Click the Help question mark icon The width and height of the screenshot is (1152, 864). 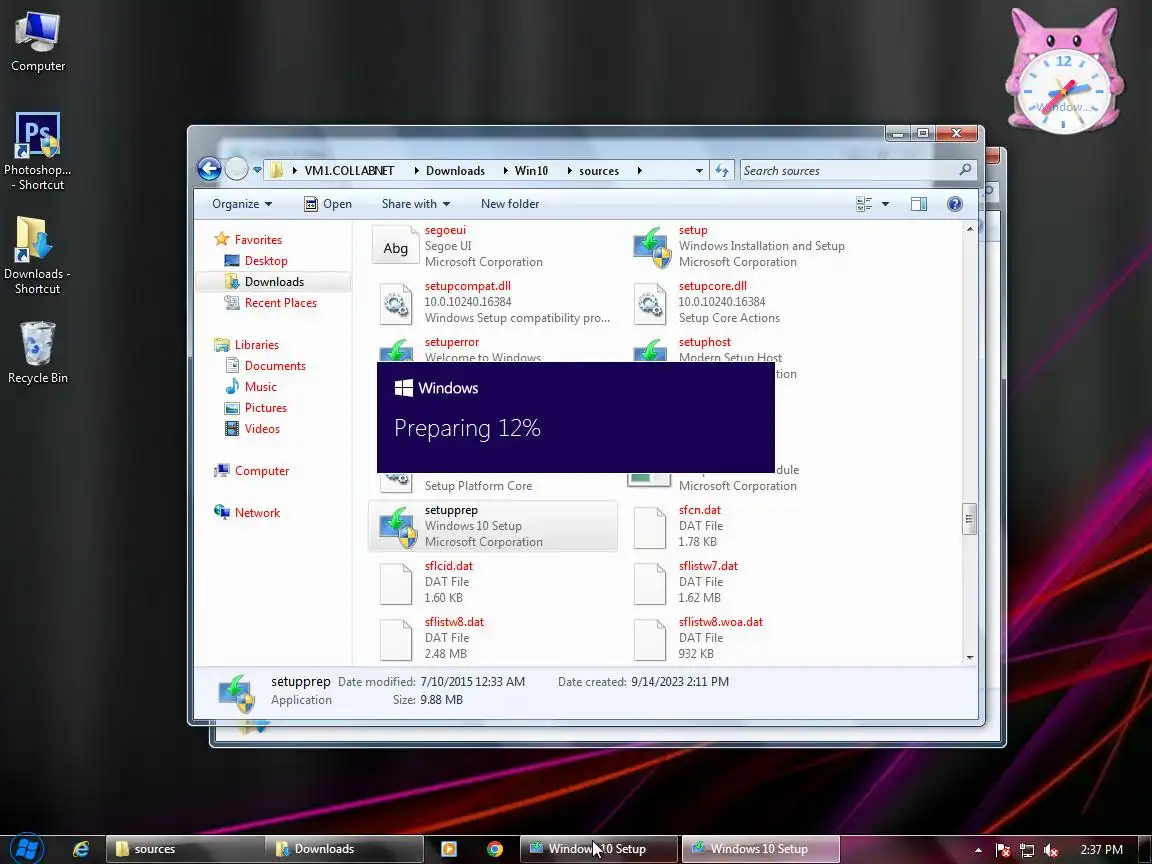tap(954, 204)
